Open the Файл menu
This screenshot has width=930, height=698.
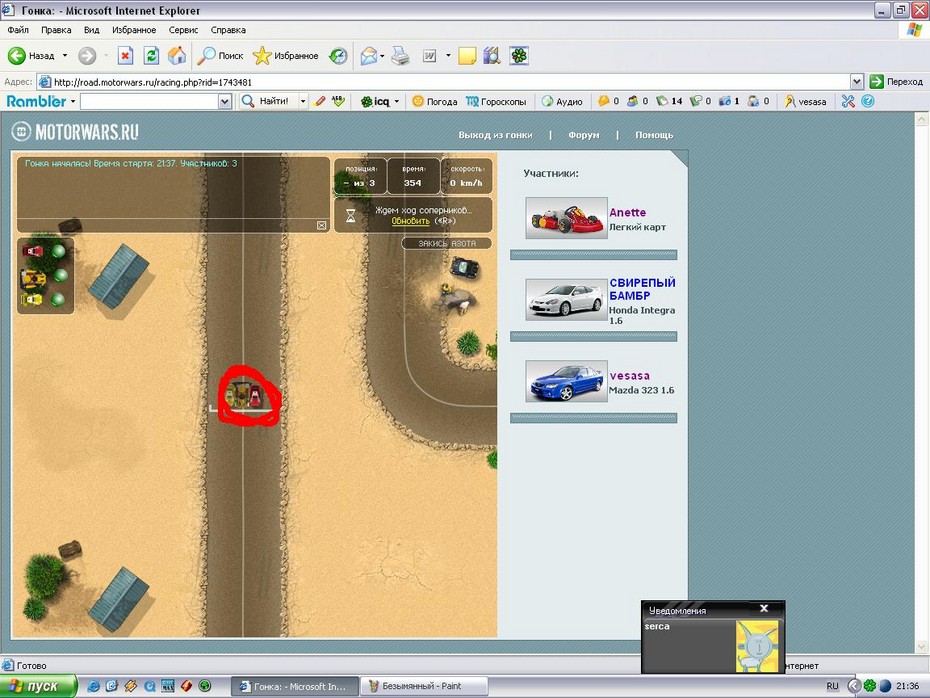tap(18, 30)
